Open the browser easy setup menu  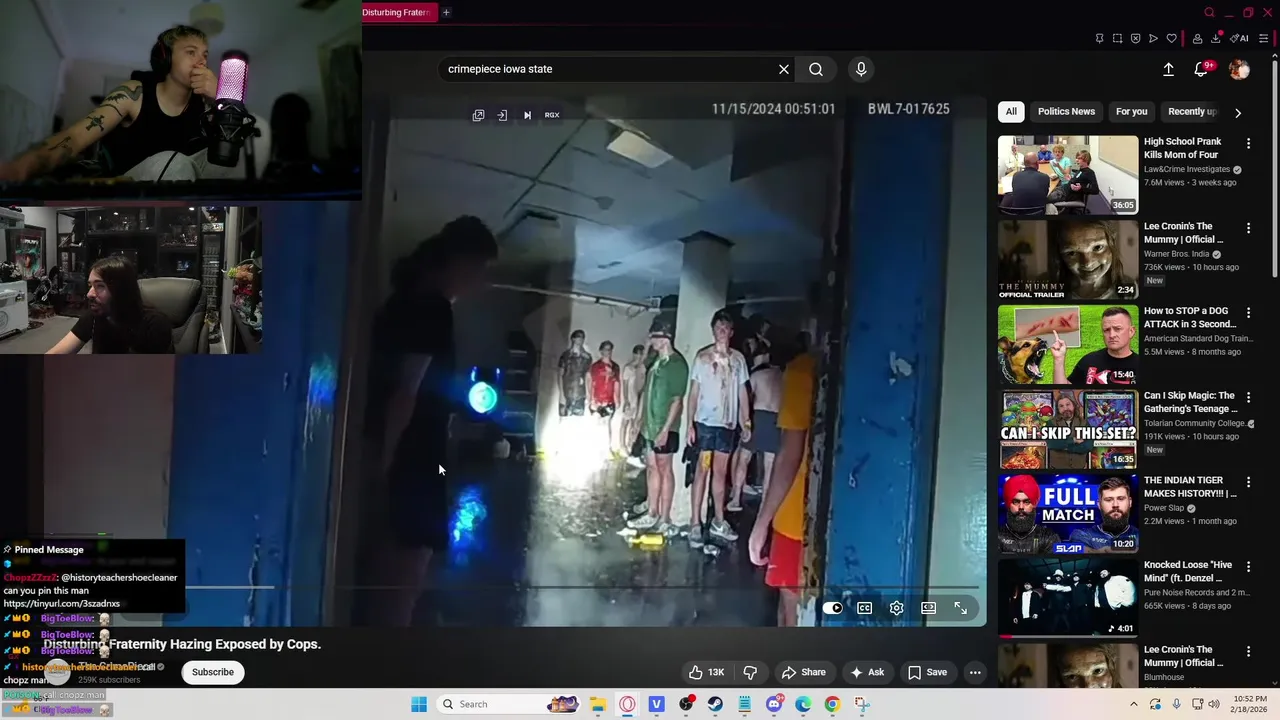[x=1264, y=38]
